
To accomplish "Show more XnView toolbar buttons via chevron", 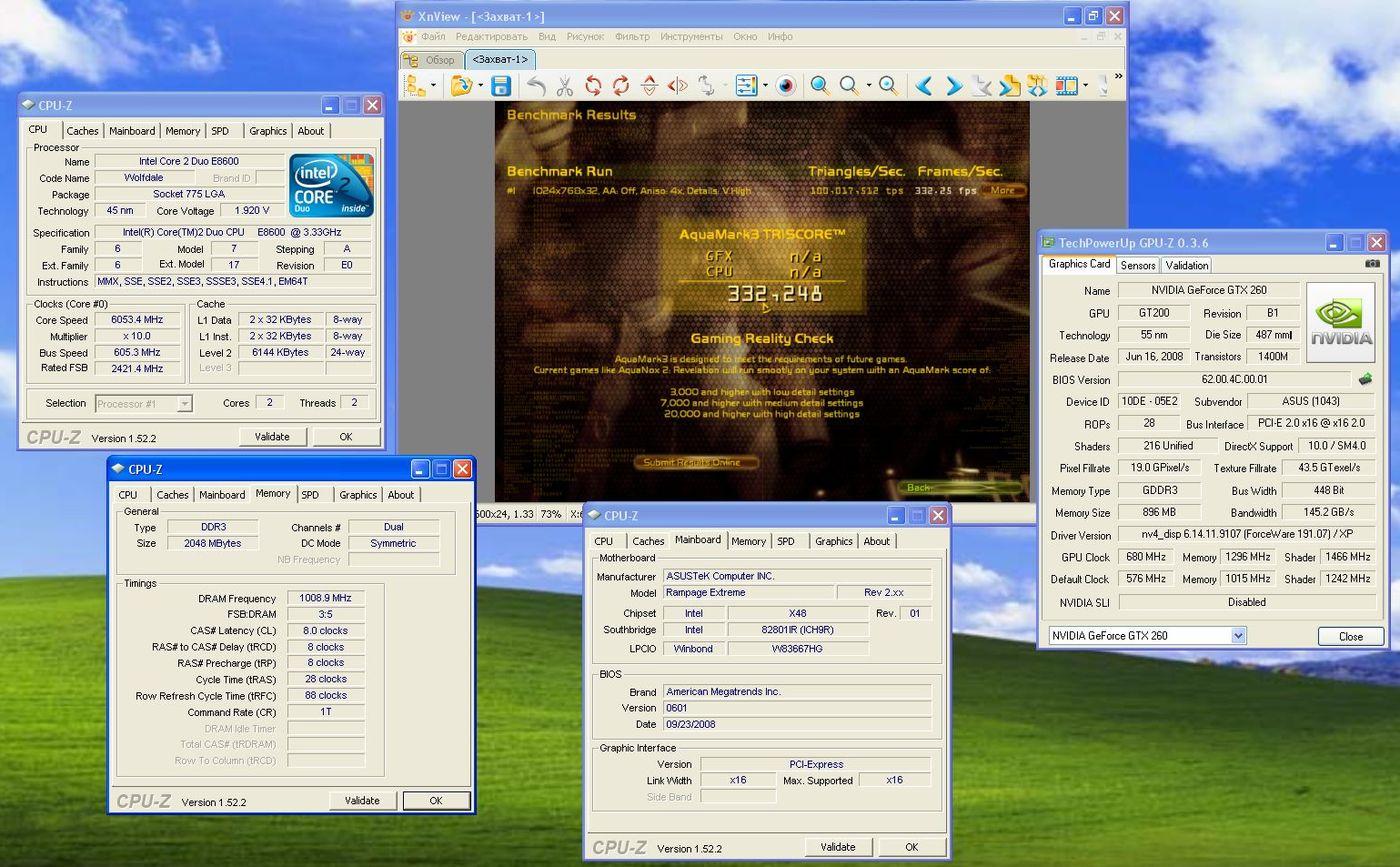I will tap(1118, 77).
